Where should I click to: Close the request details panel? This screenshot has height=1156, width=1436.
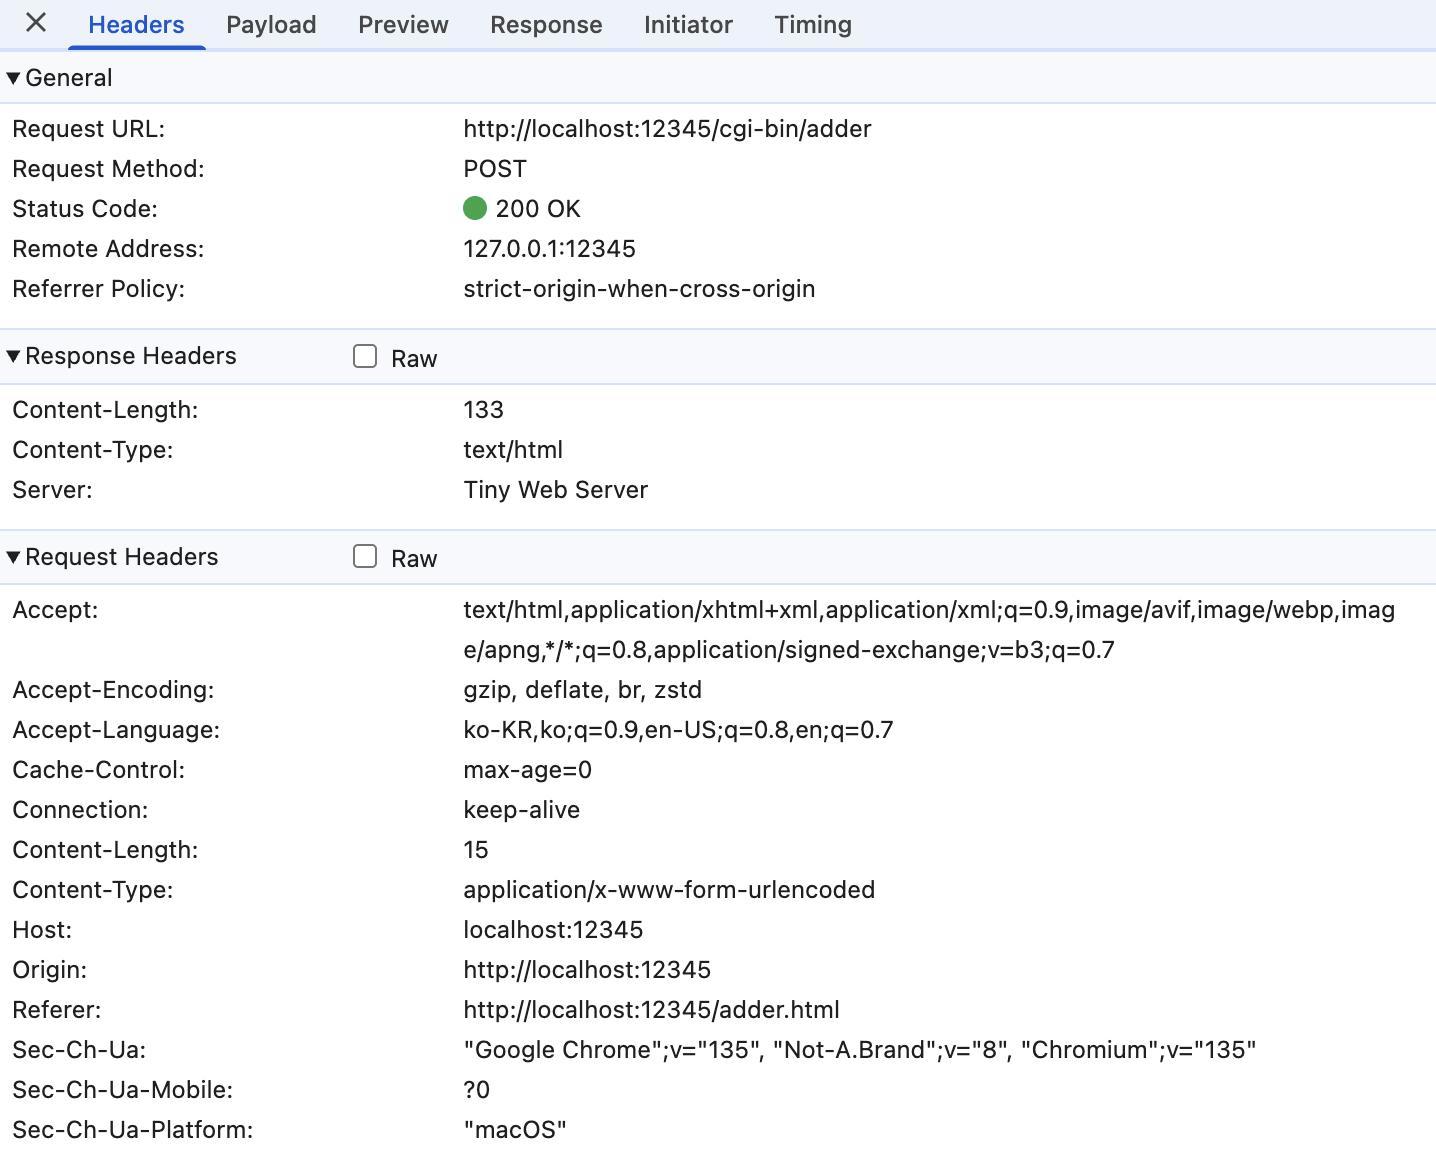click(x=36, y=23)
